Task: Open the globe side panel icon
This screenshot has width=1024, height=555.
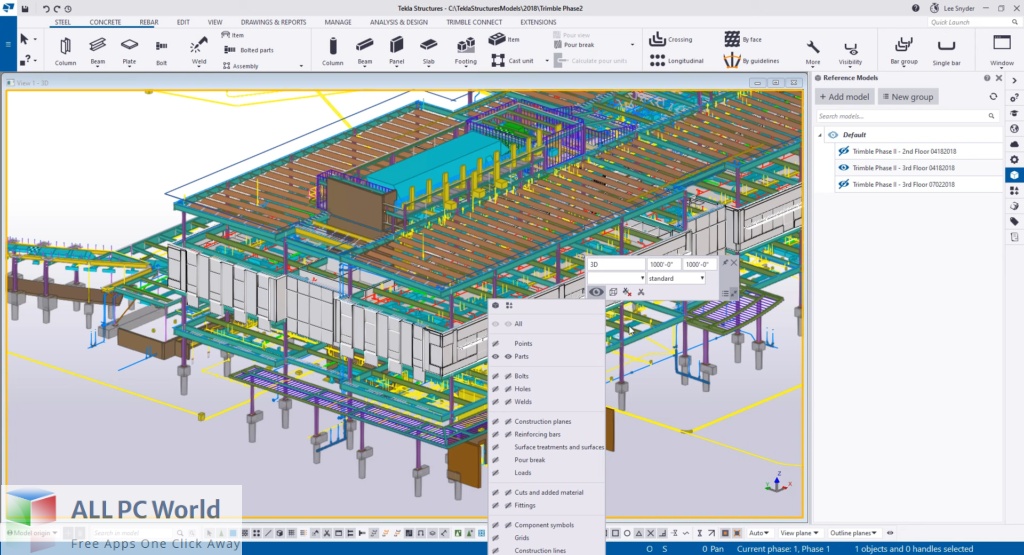Action: click(1014, 129)
